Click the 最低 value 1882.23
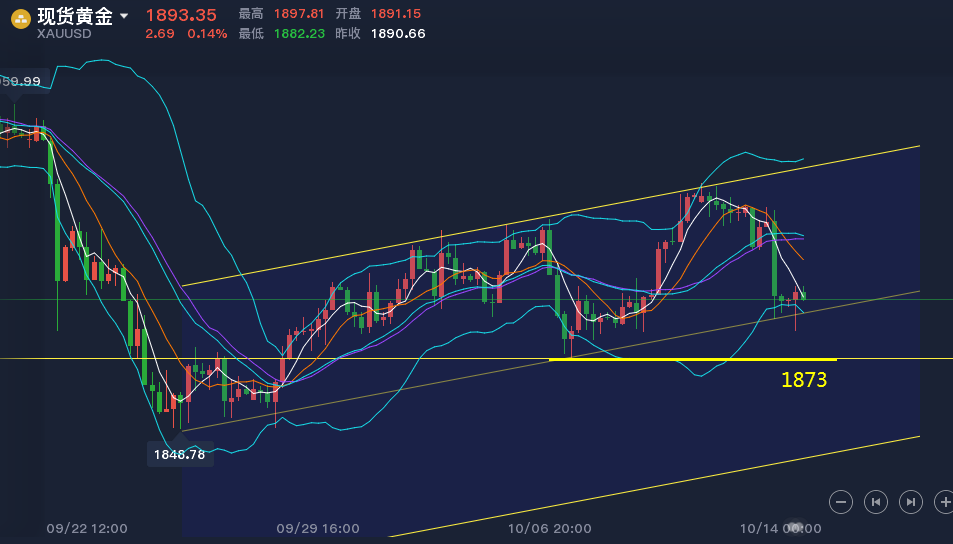Viewport: 953px width, 544px height. pos(299,34)
